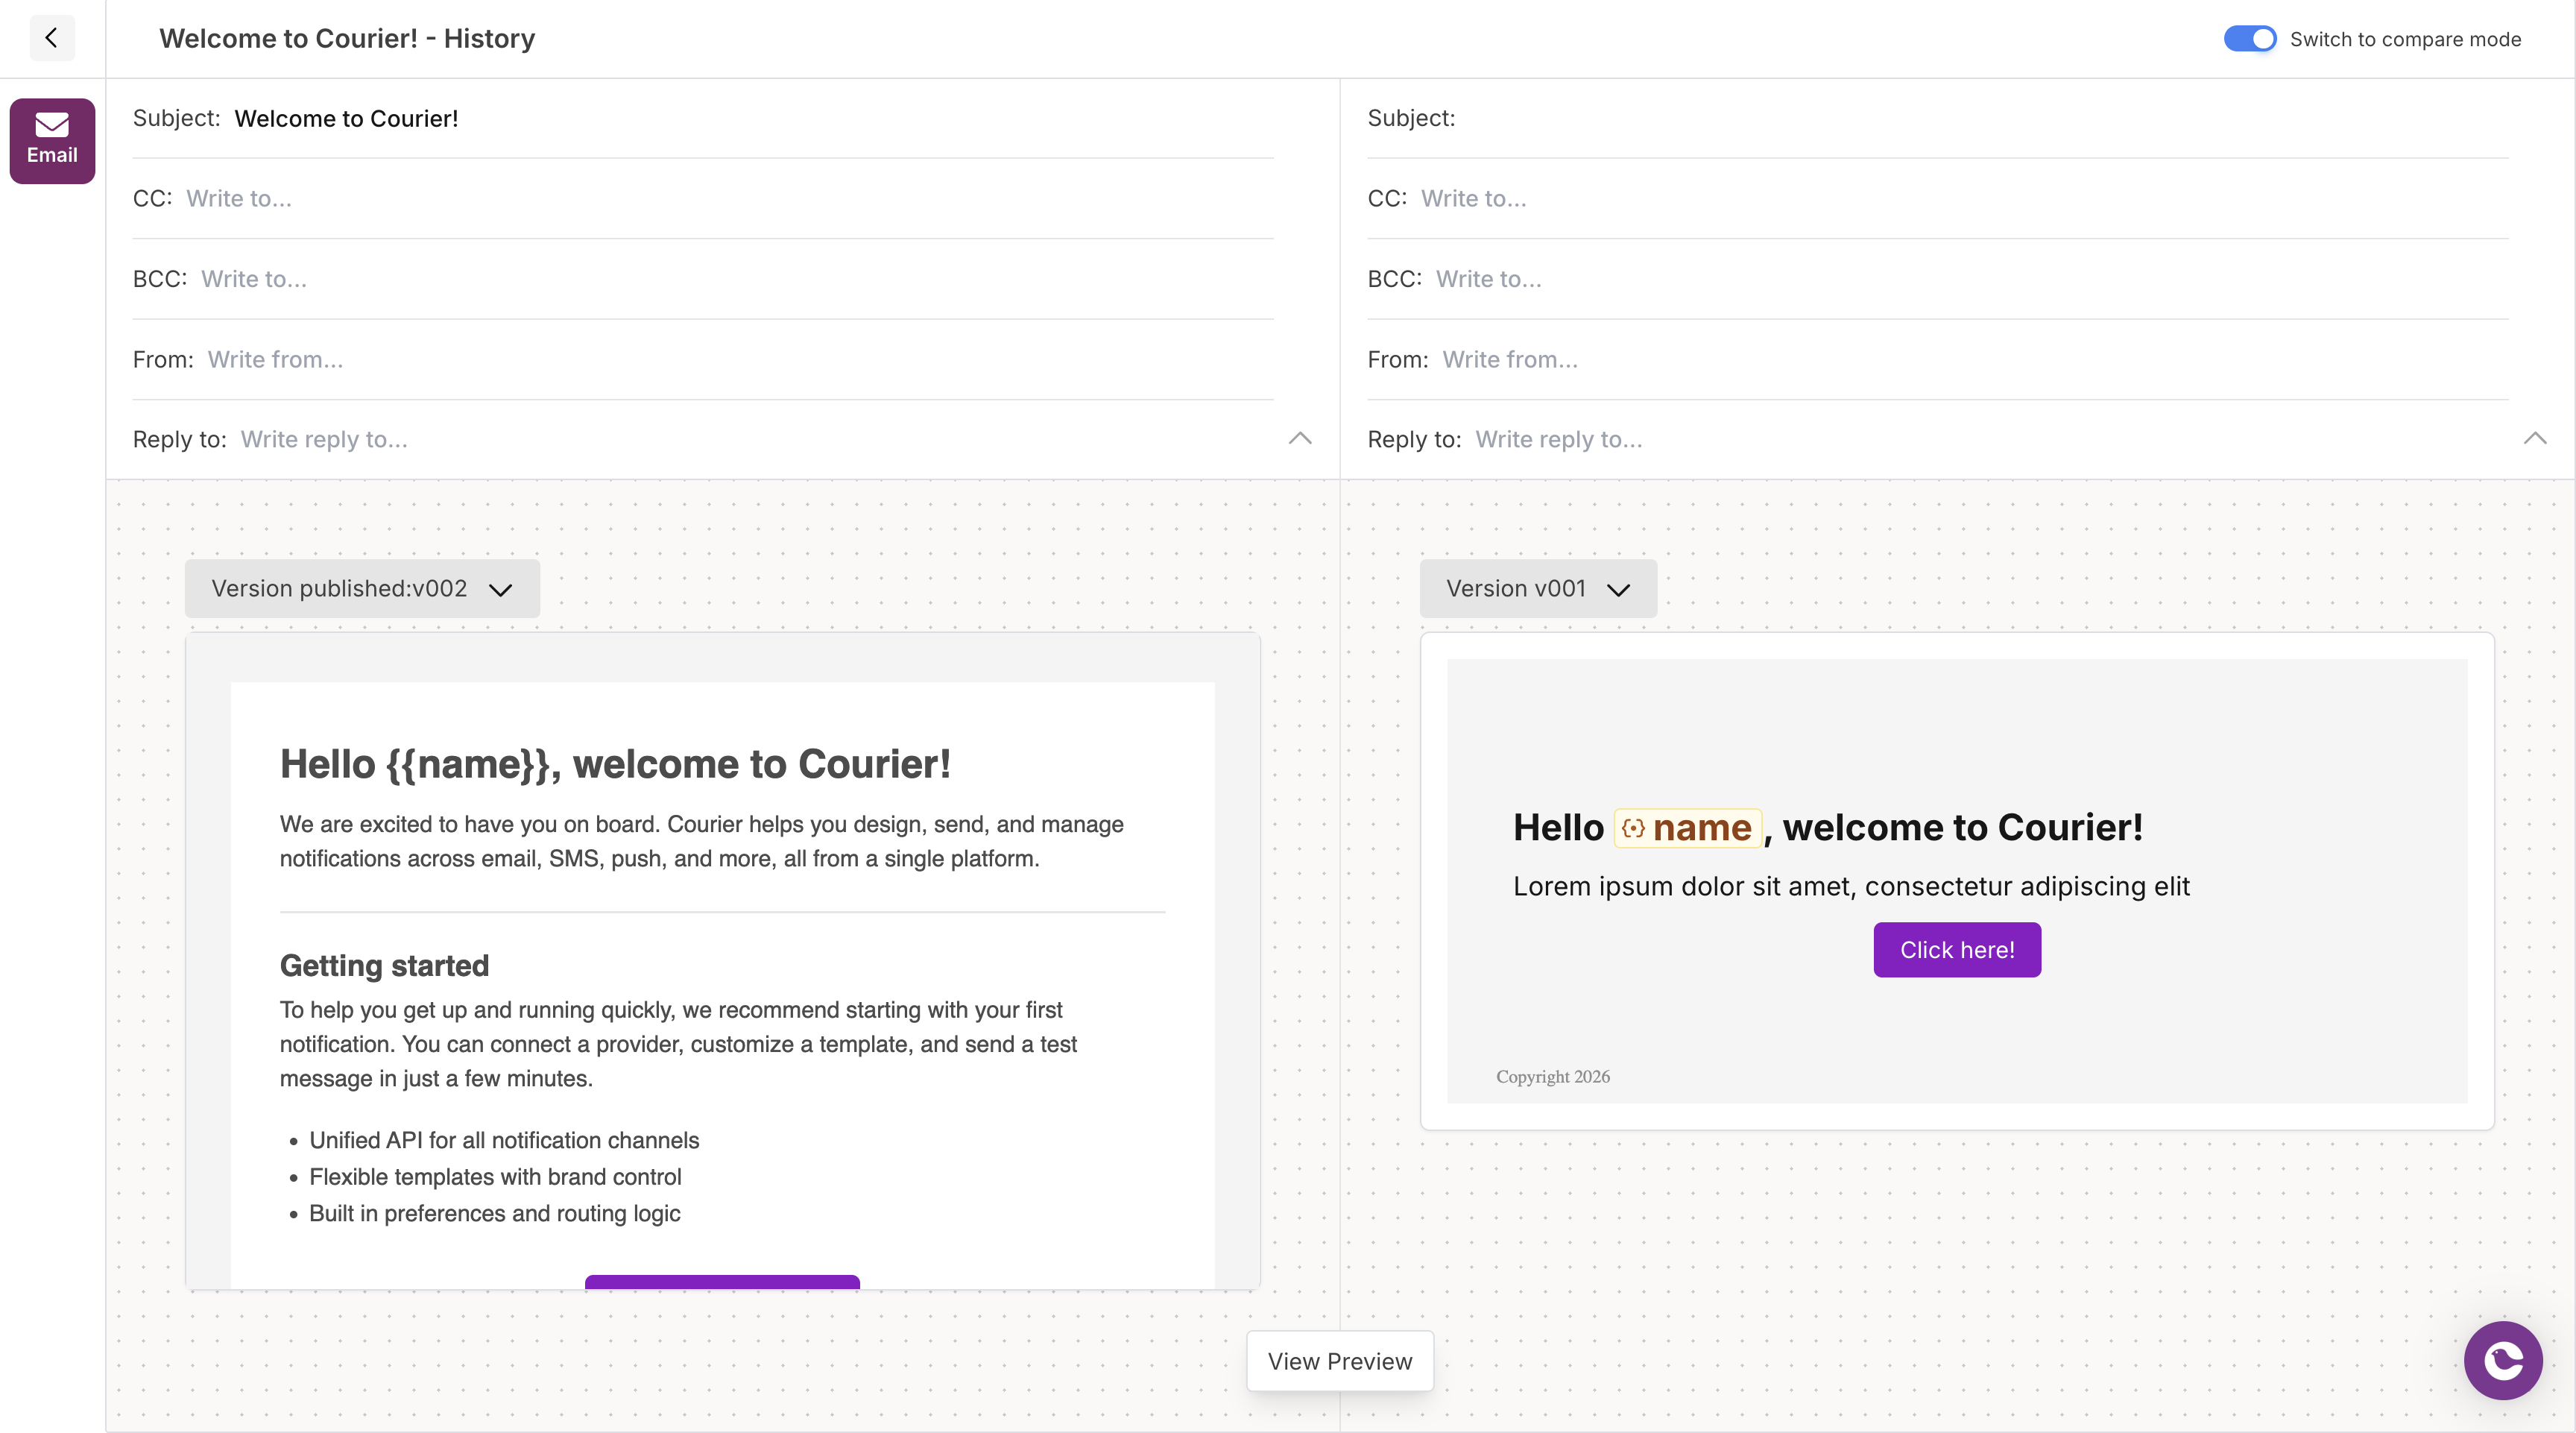Click the purple Click here! button in preview
This screenshot has width=2576, height=1433.
pyautogui.click(x=1957, y=949)
